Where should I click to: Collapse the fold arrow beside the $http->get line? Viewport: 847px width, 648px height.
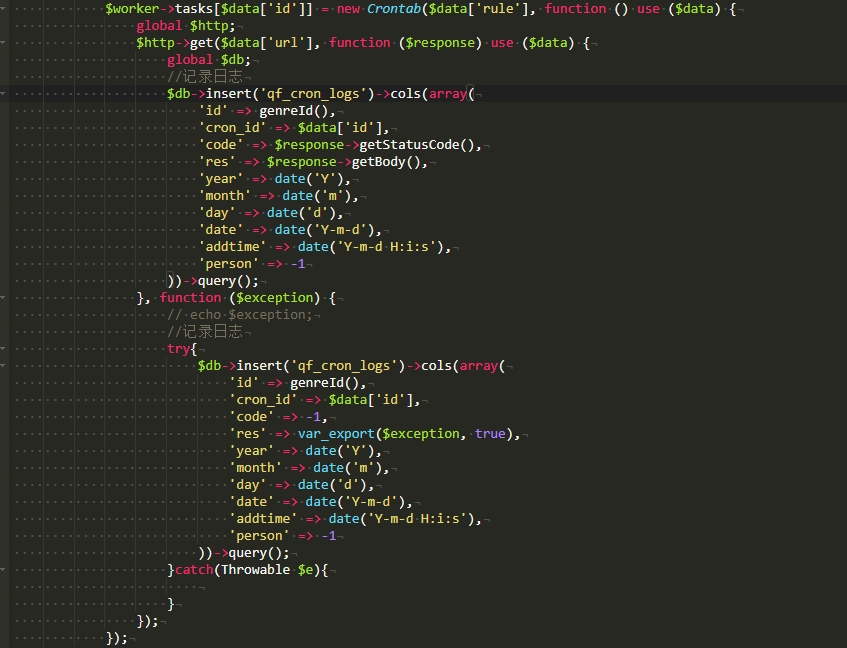pos(3,42)
